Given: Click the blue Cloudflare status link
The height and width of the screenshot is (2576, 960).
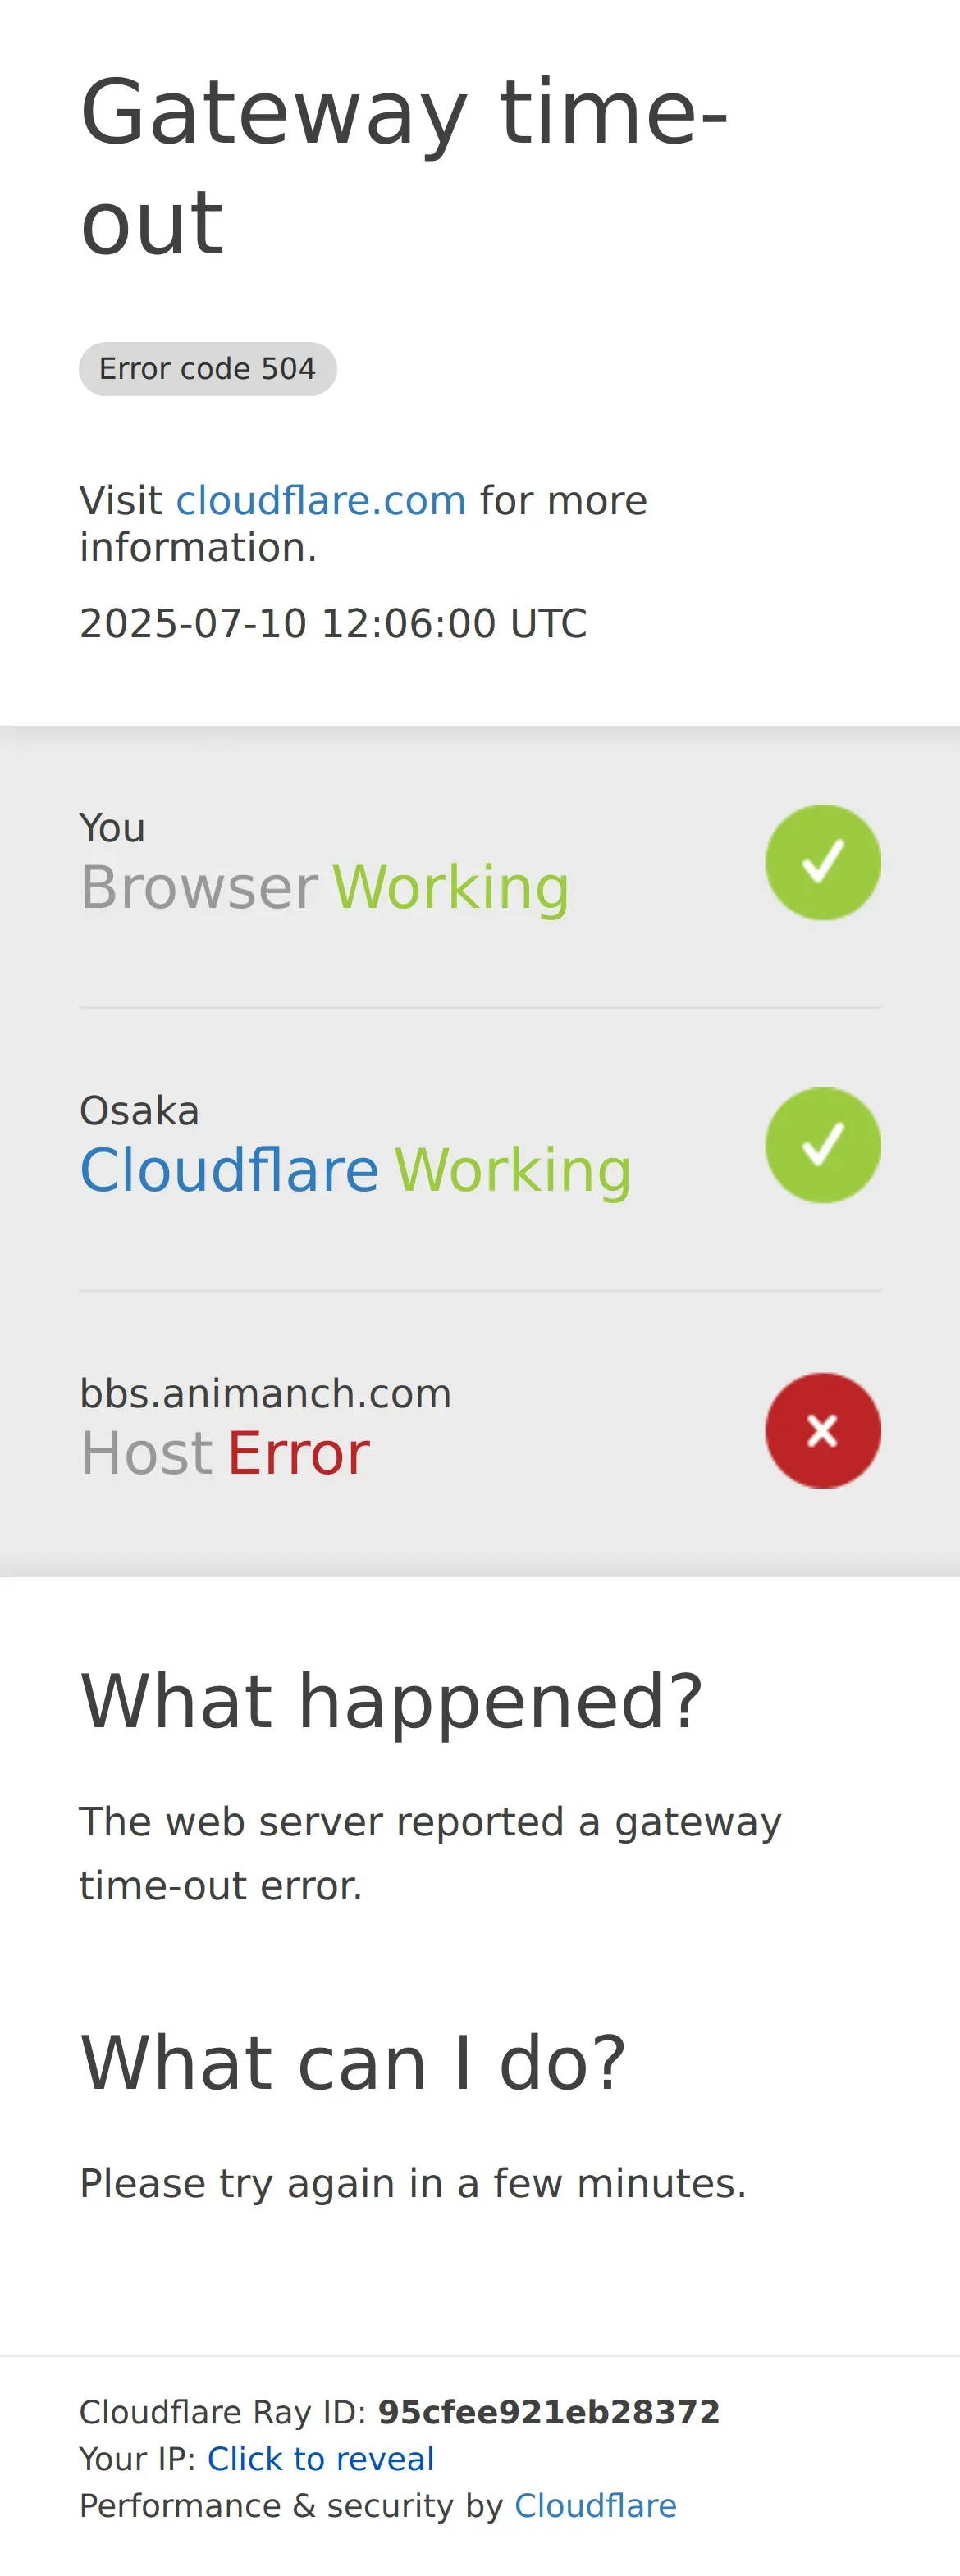Looking at the screenshot, I should (229, 1170).
